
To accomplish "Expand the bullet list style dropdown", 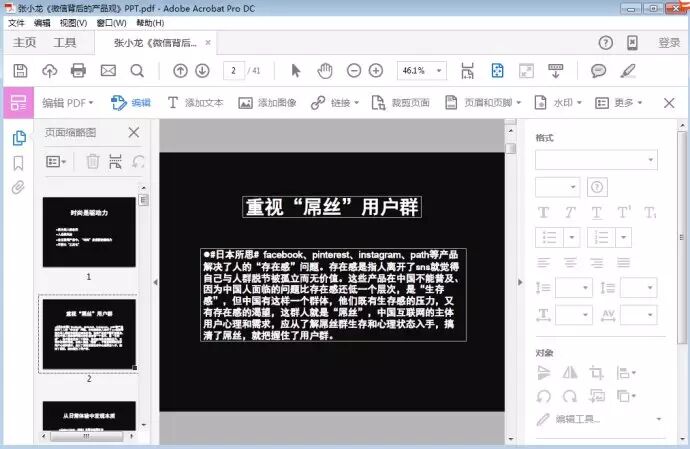I will pyautogui.click(x=571, y=237).
